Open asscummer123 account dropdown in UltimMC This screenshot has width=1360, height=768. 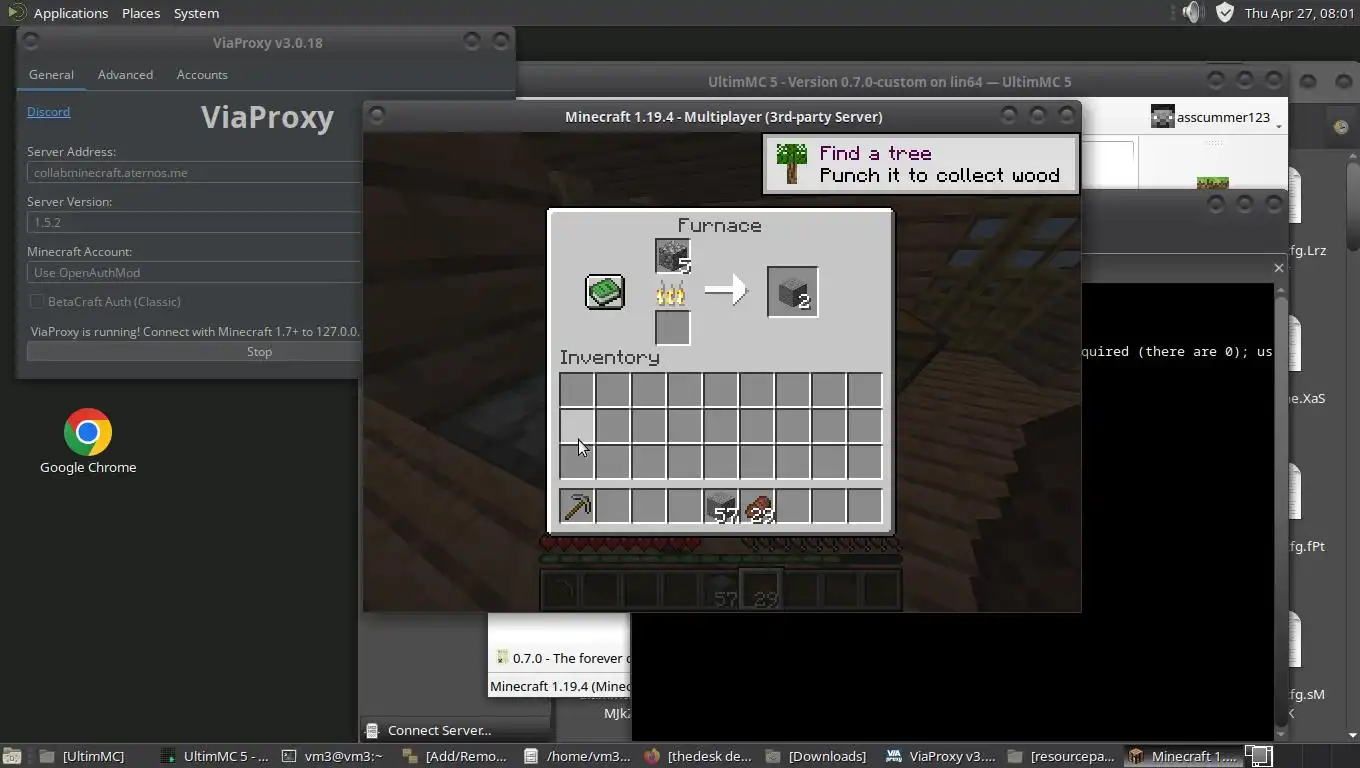tap(1215, 117)
